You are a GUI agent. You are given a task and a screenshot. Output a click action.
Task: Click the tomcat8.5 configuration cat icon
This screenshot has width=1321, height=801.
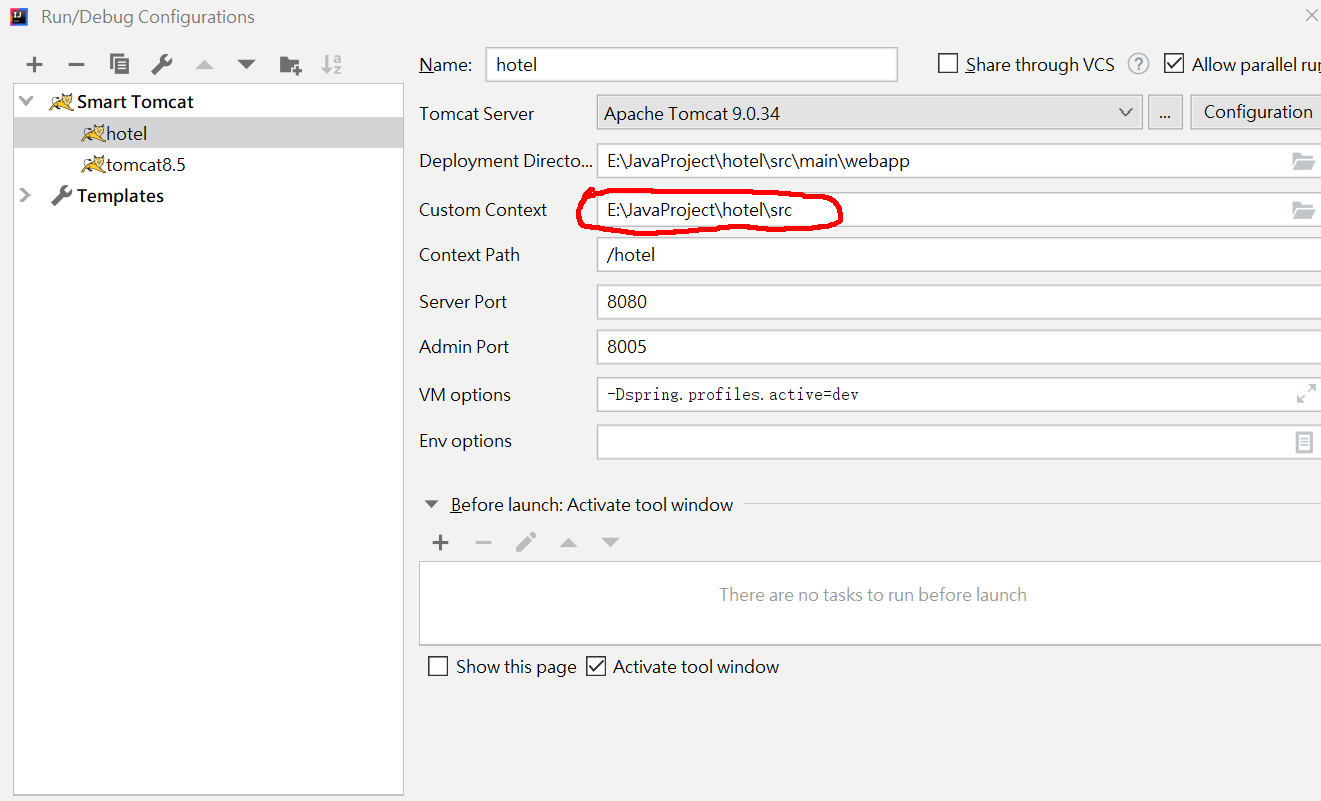coord(94,165)
